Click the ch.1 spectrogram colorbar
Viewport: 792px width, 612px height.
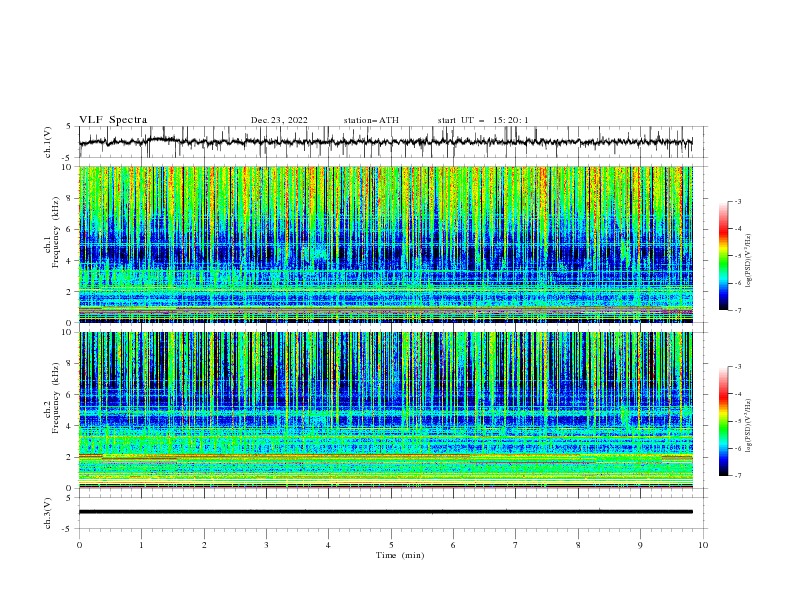(723, 256)
